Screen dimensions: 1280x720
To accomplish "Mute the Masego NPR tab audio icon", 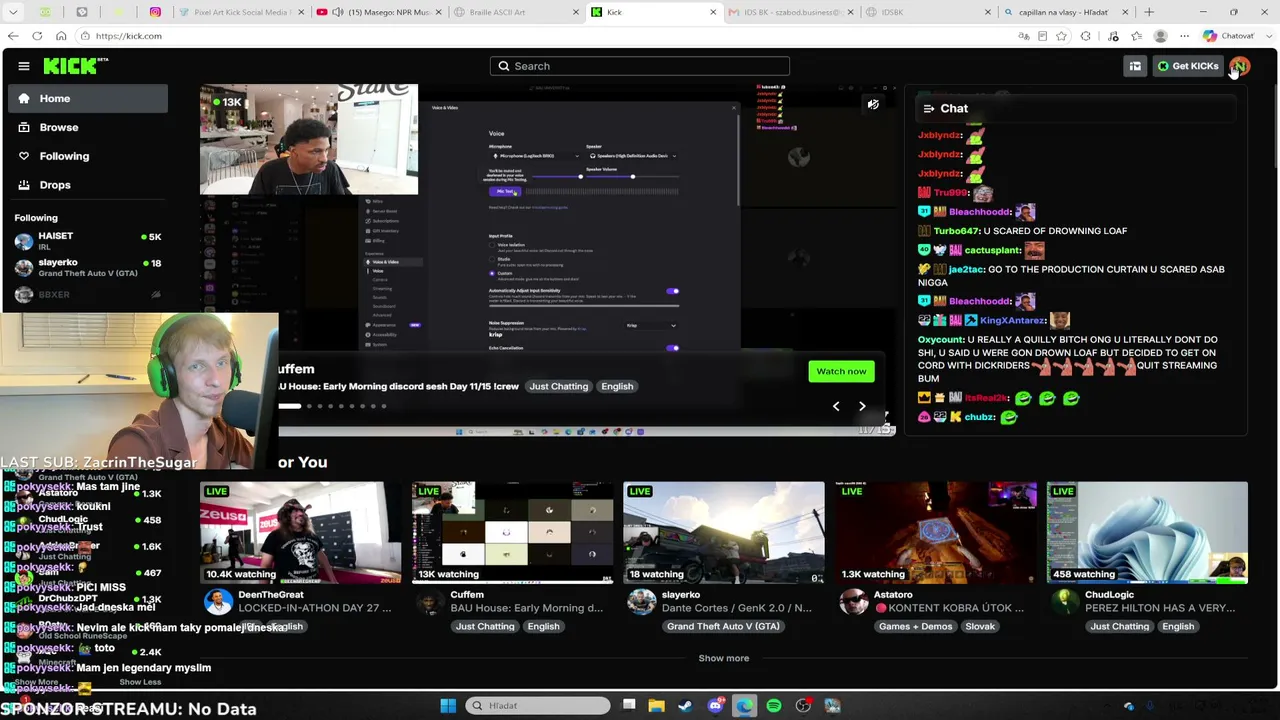I will point(338,12).
